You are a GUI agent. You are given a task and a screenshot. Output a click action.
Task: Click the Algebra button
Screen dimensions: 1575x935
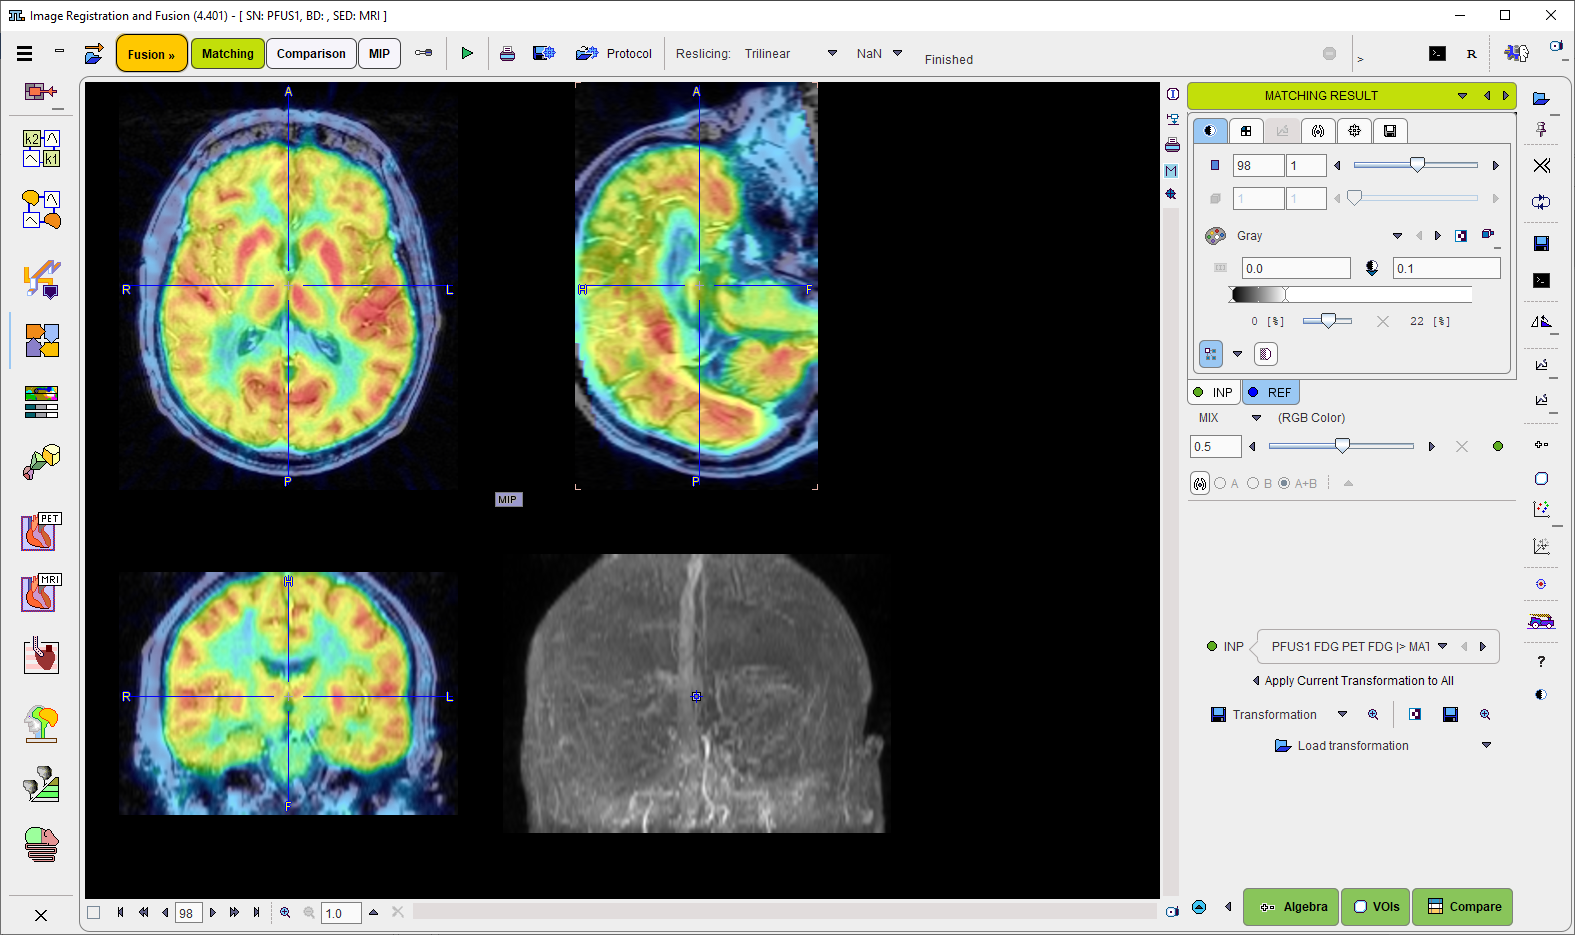[x=1291, y=907]
